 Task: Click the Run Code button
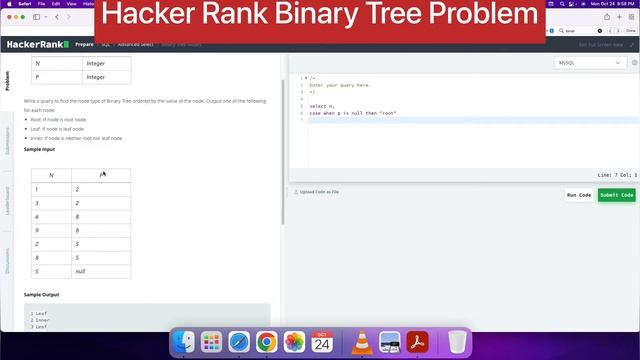click(x=579, y=195)
